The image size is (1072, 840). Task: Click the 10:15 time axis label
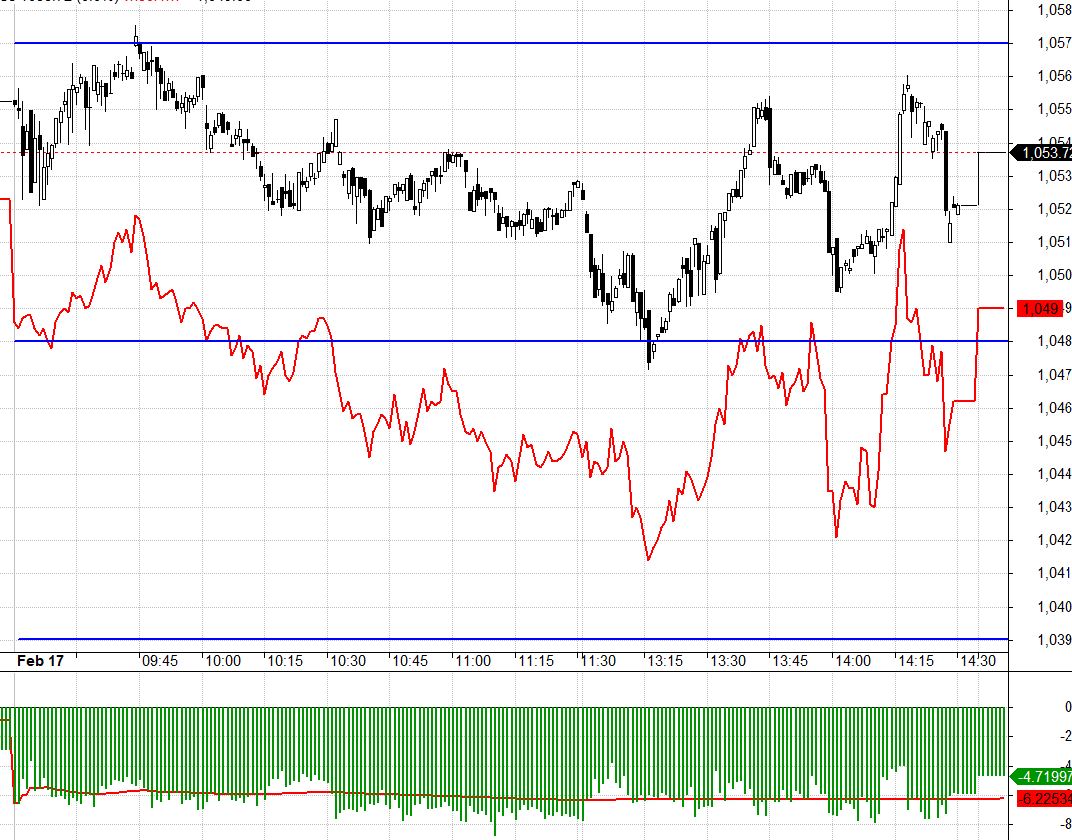[x=285, y=661]
